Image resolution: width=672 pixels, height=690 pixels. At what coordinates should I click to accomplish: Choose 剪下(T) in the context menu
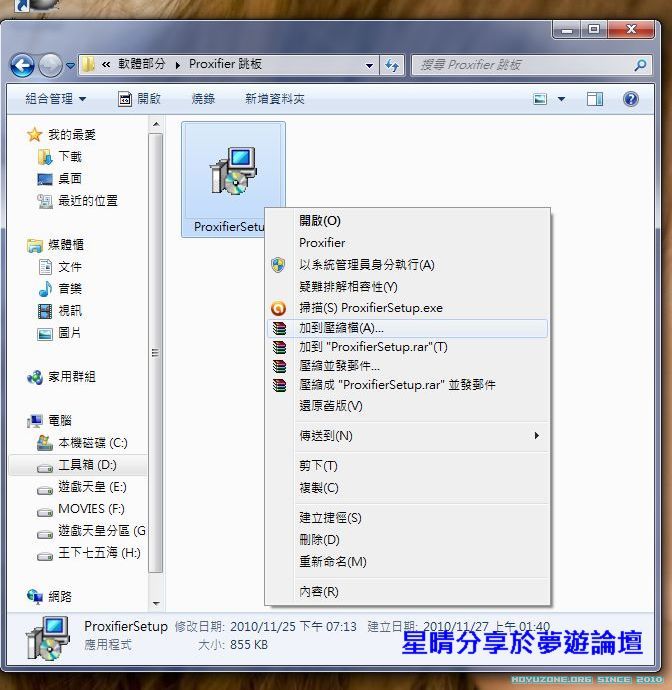[x=408, y=466]
